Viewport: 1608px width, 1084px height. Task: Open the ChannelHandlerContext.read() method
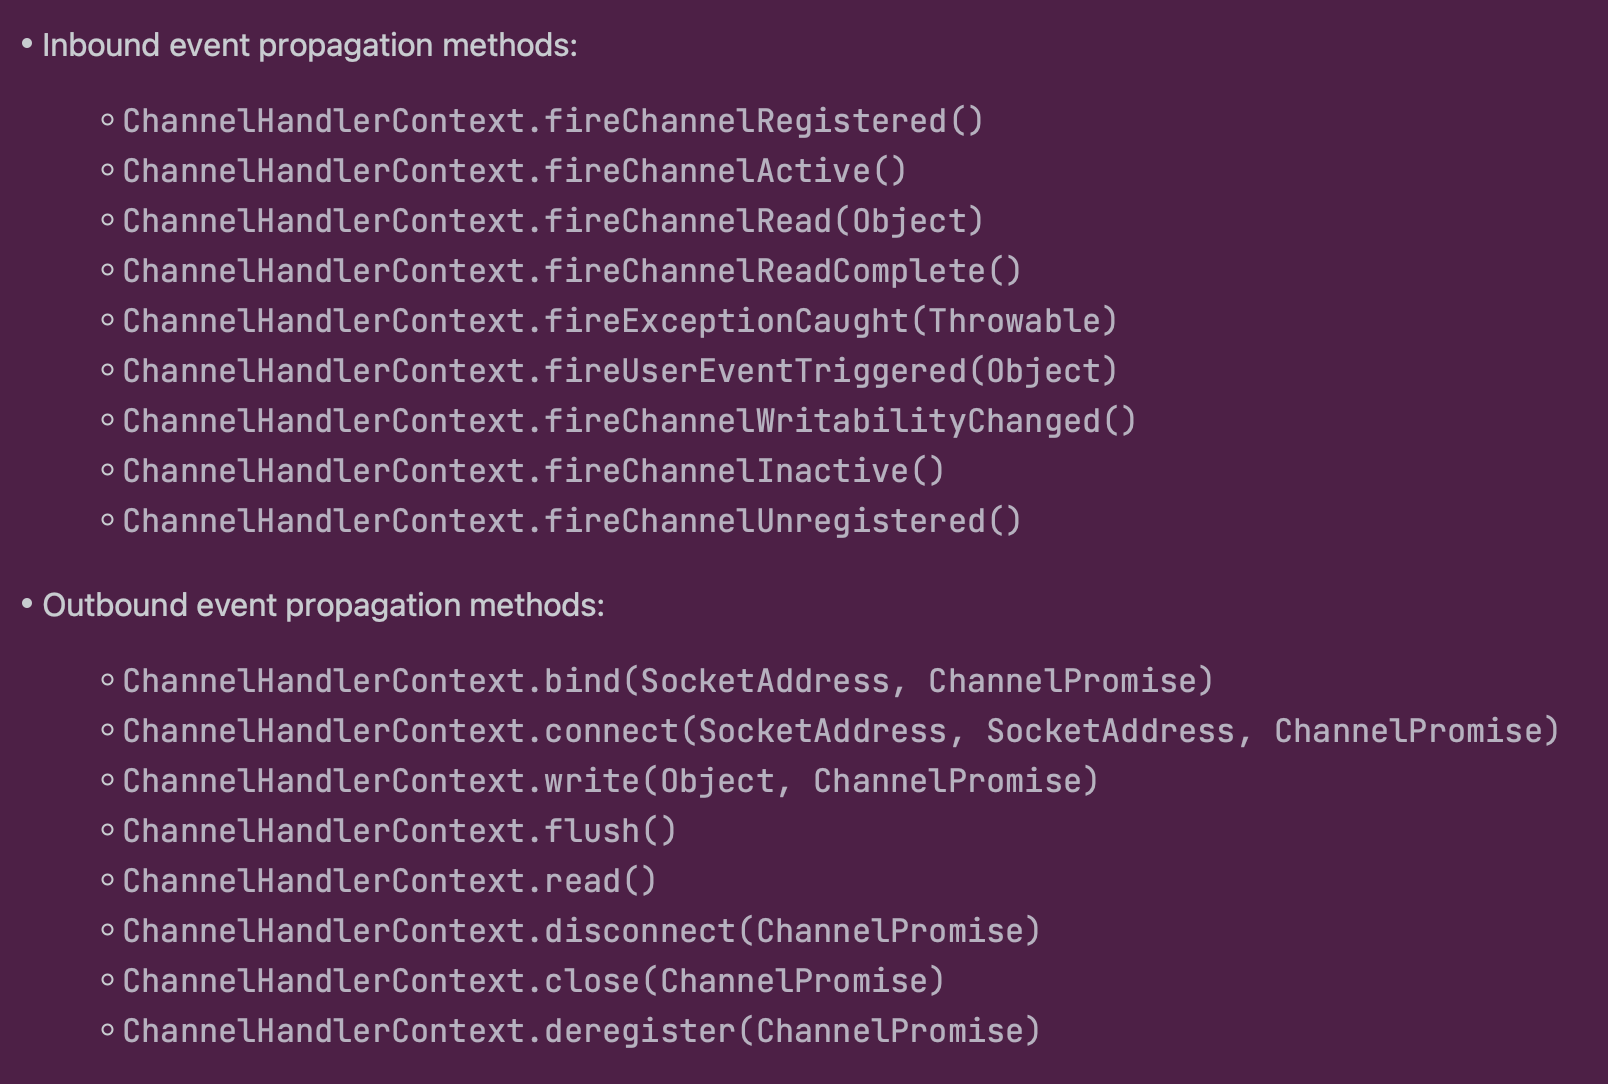[389, 881]
